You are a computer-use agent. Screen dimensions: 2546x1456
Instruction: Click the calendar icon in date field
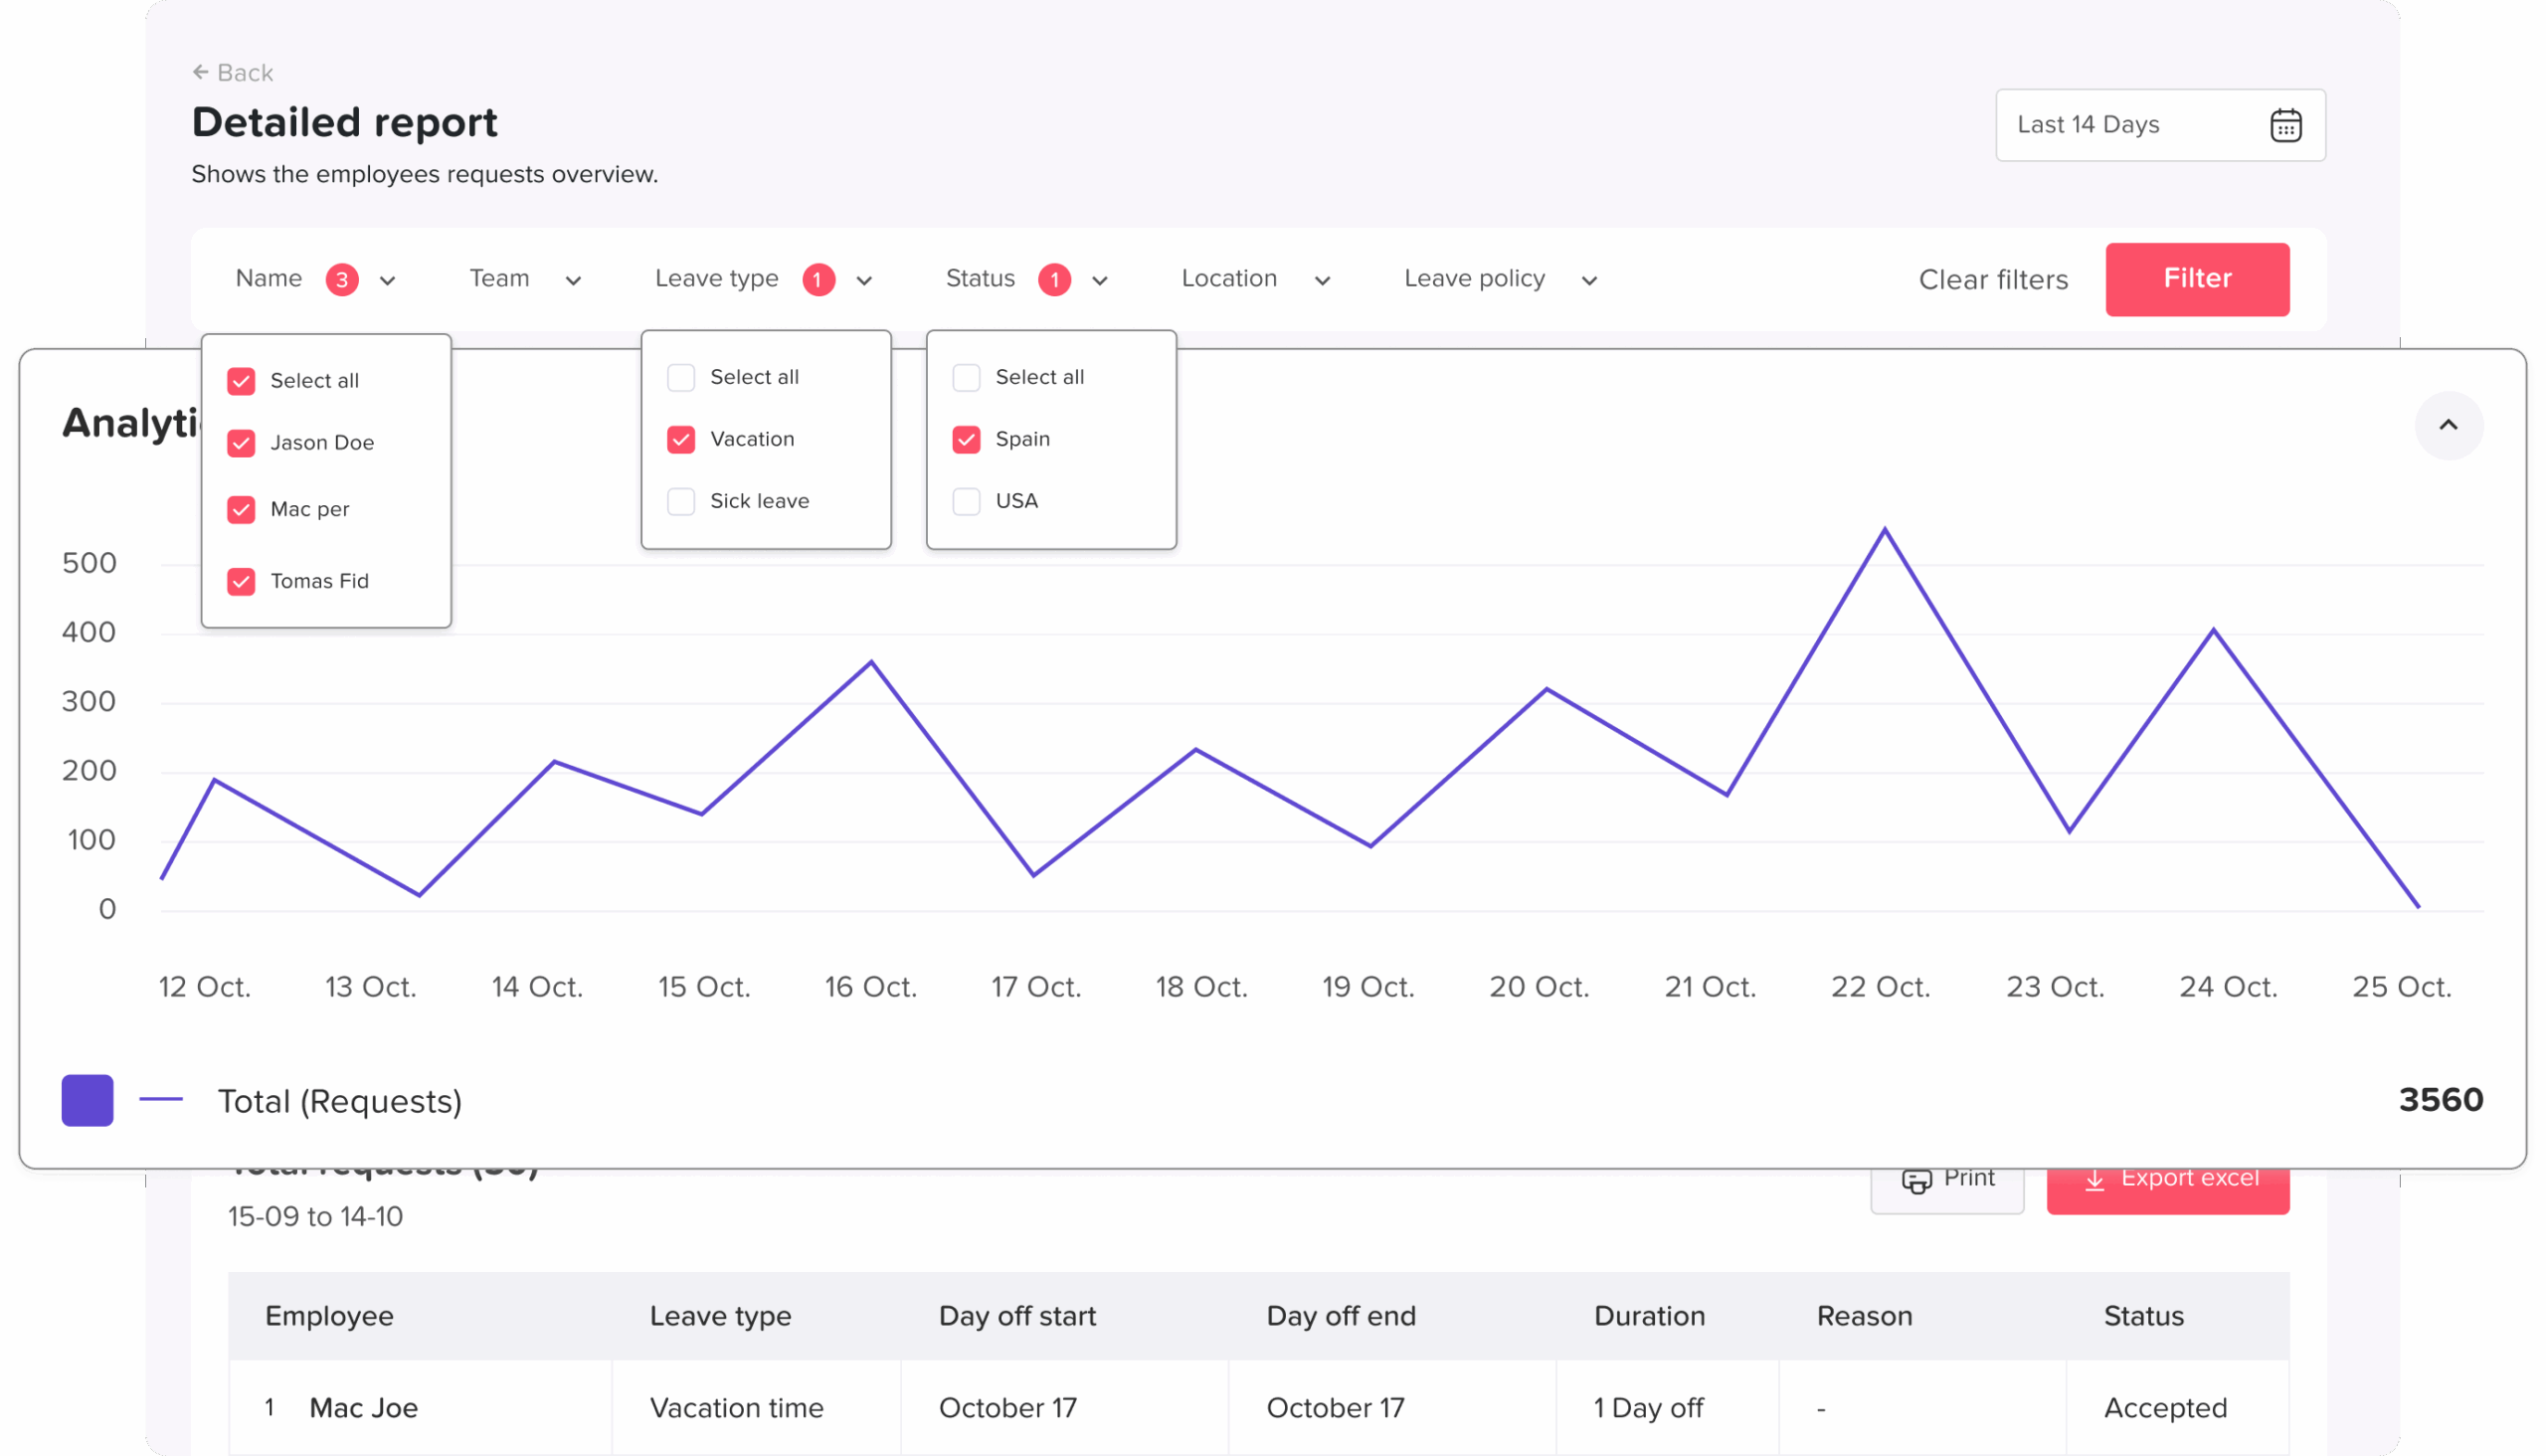click(x=2285, y=125)
